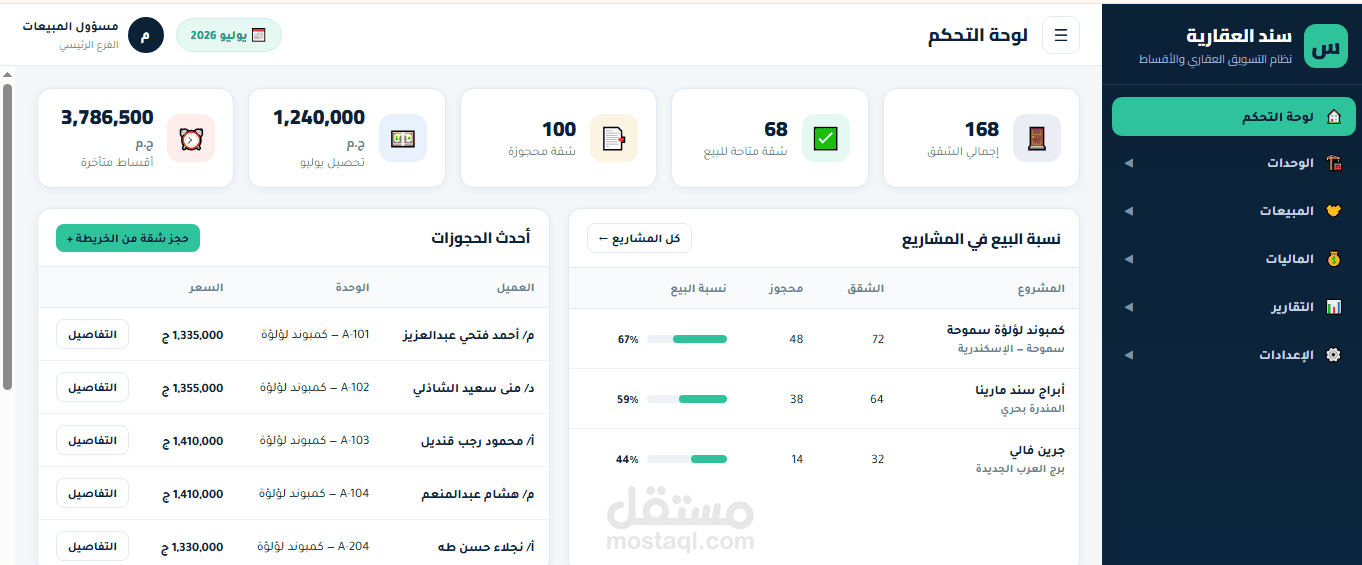Open the كل المشاريع filter dropdown

tap(639, 238)
